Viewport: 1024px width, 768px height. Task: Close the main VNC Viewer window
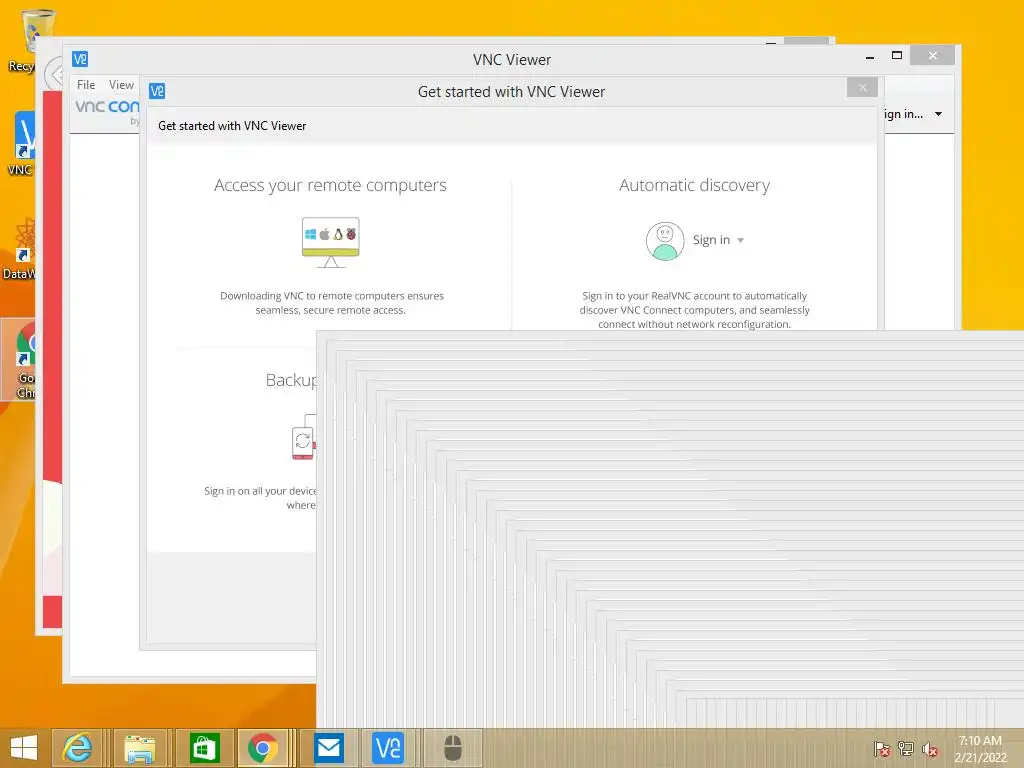933,56
